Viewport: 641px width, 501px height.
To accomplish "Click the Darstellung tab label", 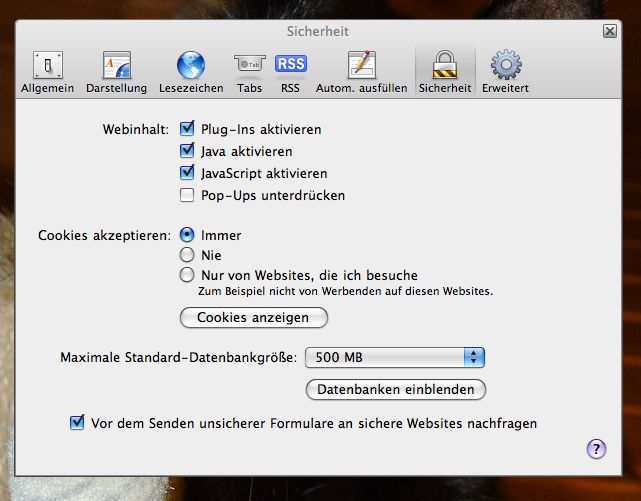I will click(x=117, y=89).
